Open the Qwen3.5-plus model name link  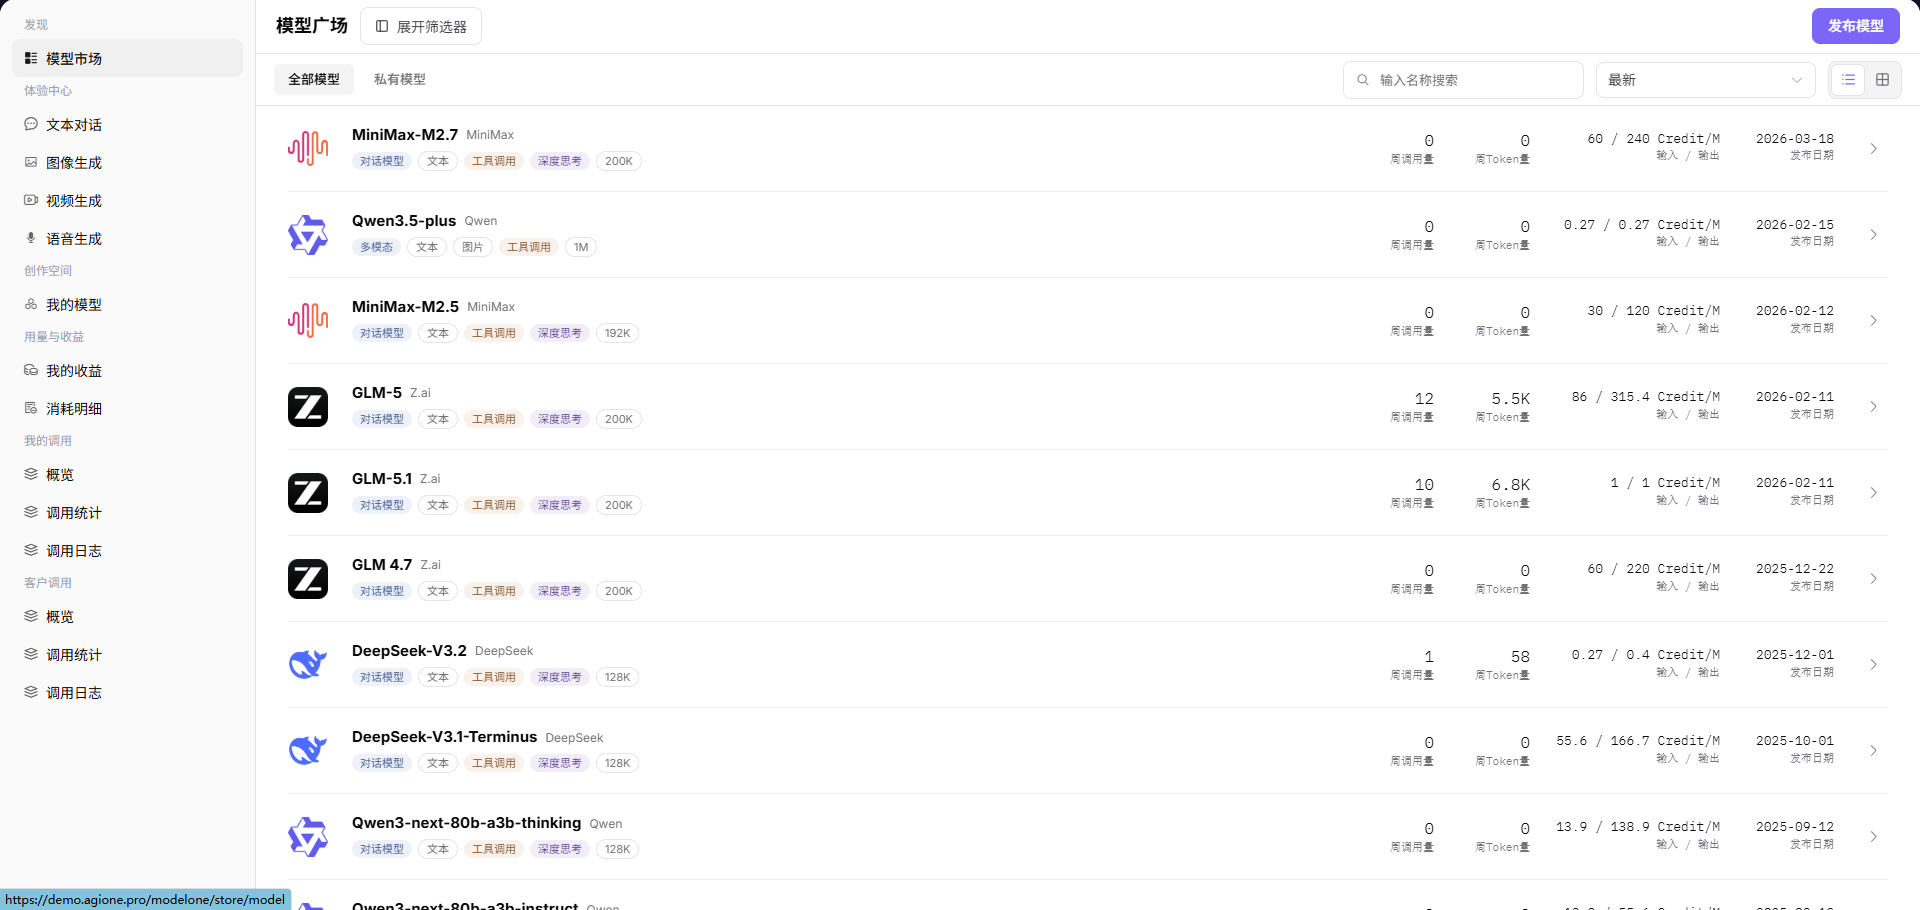click(404, 221)
